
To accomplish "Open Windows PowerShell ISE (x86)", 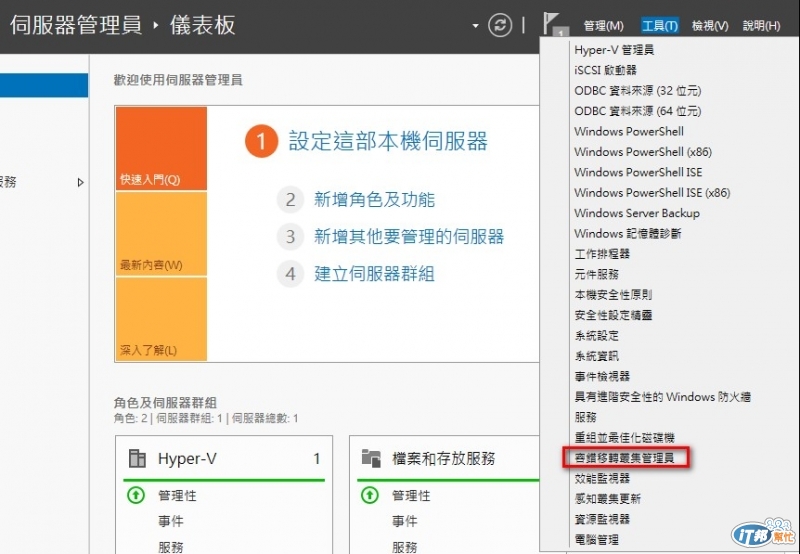I will (652, 192).
